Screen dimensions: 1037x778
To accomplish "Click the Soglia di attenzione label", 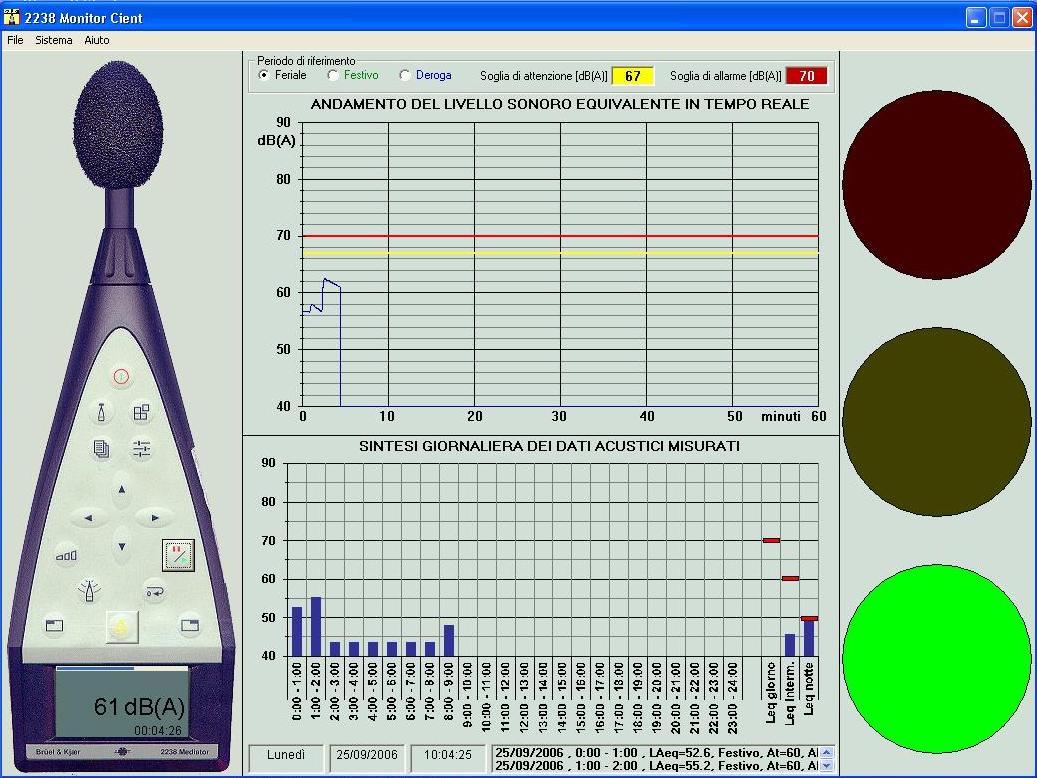I will click(x=544, y=76).
